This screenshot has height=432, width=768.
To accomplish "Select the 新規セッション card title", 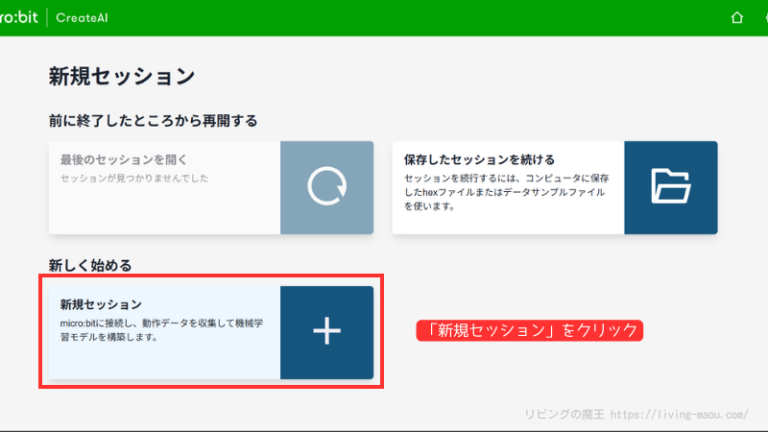I will tap(101, 304).
